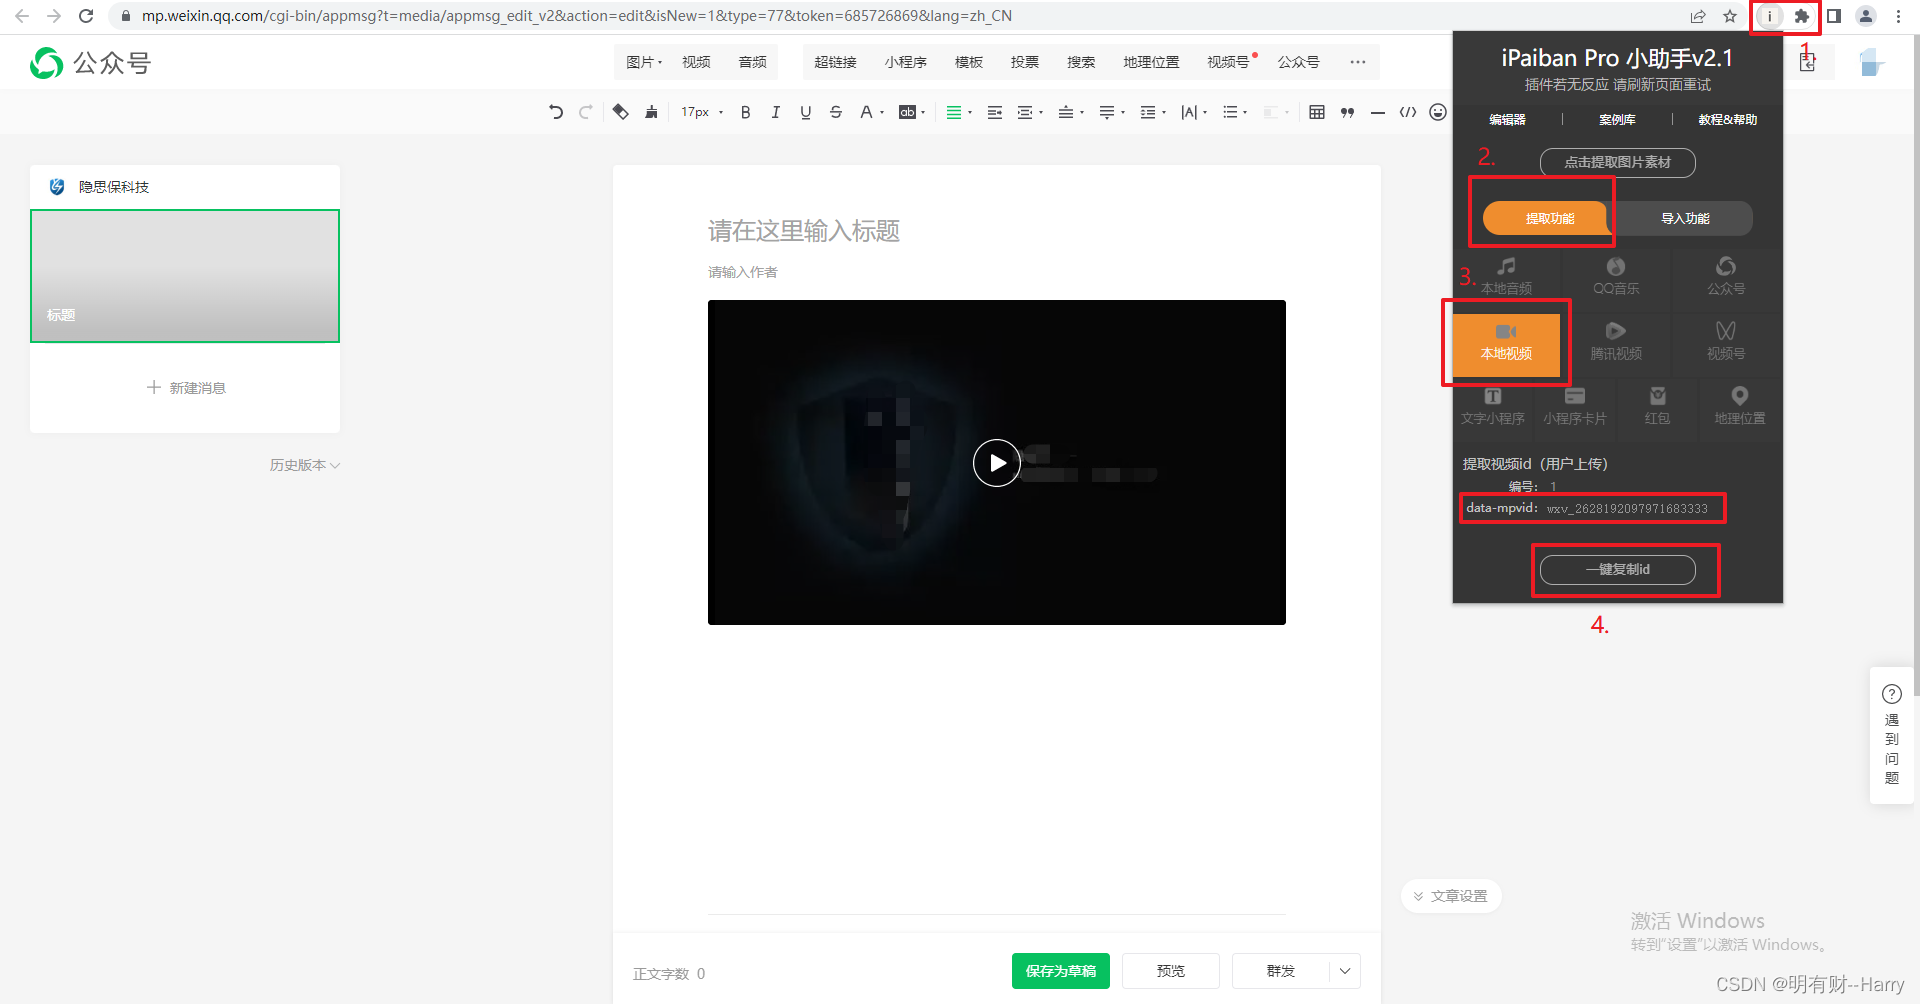1920x1004 pixels.
Task: Select the clear formatting eraser icon
Action: click(621, 112)
